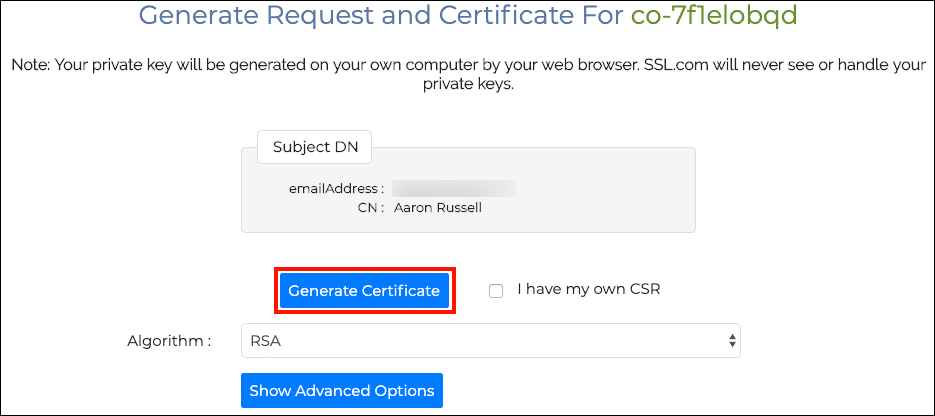
Task: Click the Generate Certificate button
Action: pyautogui.click(x=364, y=291)
